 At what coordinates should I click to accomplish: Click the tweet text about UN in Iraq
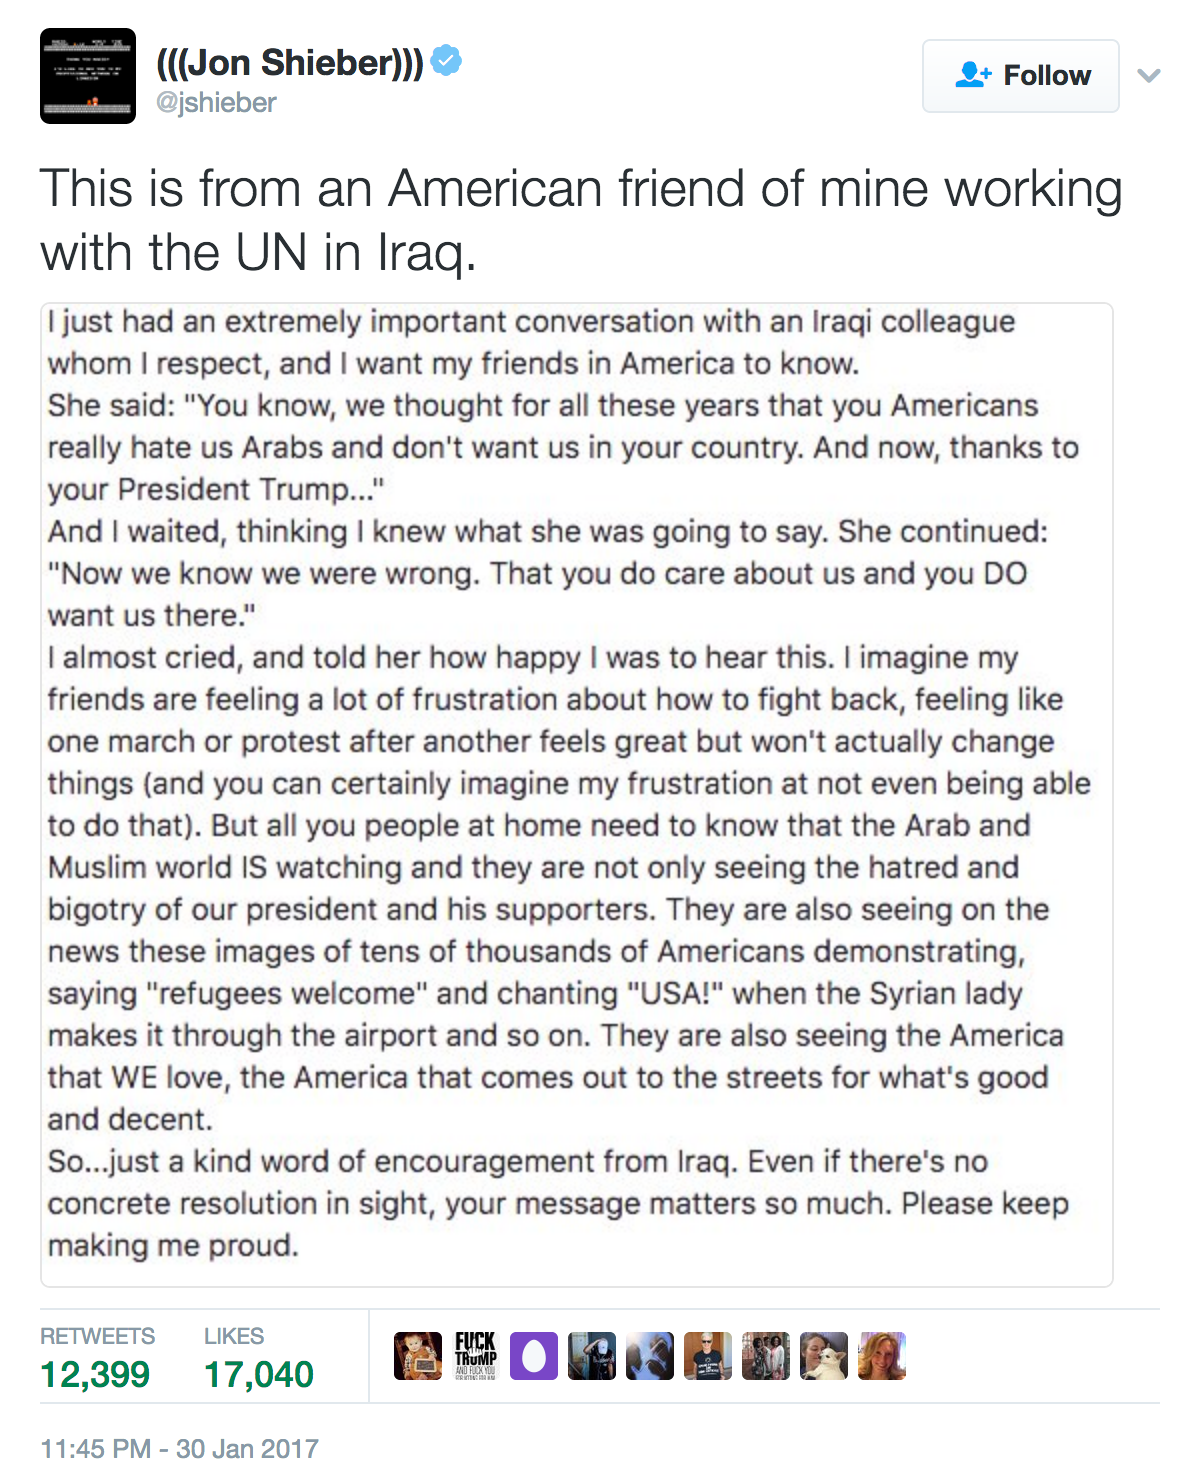580,220
